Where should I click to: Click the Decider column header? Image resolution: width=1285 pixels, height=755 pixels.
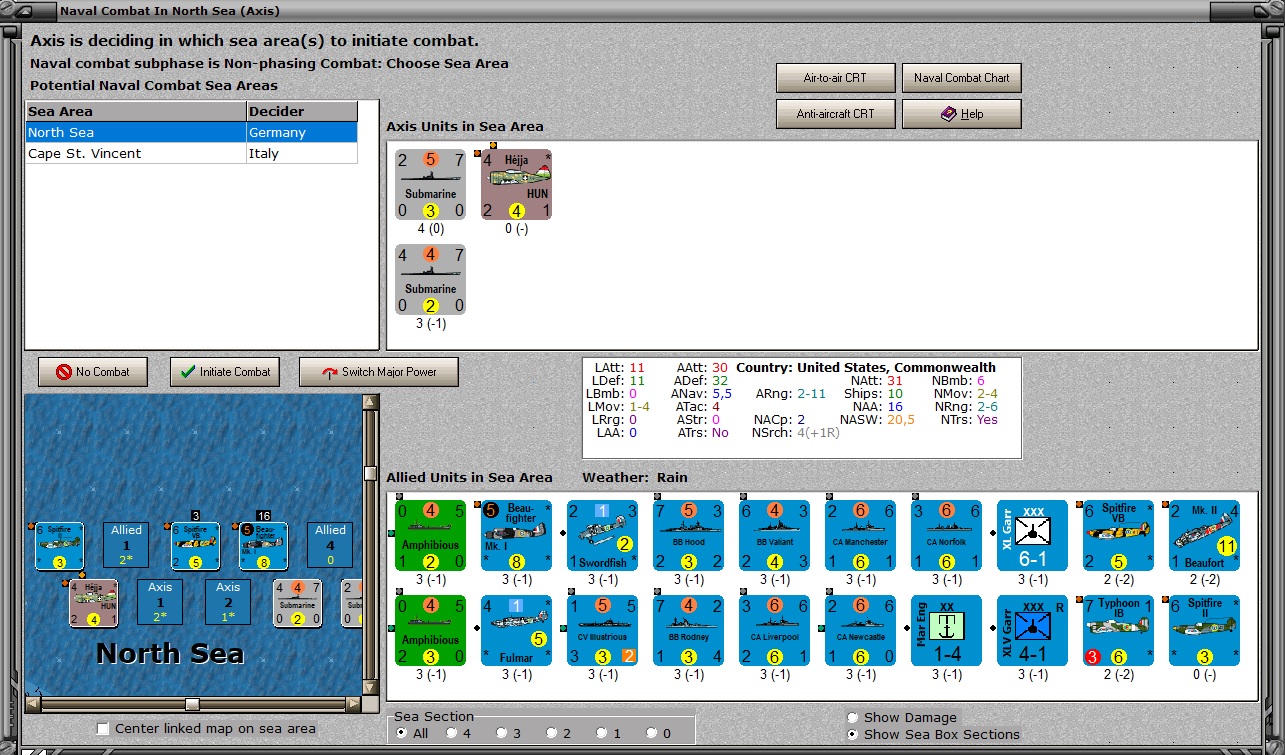(302, 112)
